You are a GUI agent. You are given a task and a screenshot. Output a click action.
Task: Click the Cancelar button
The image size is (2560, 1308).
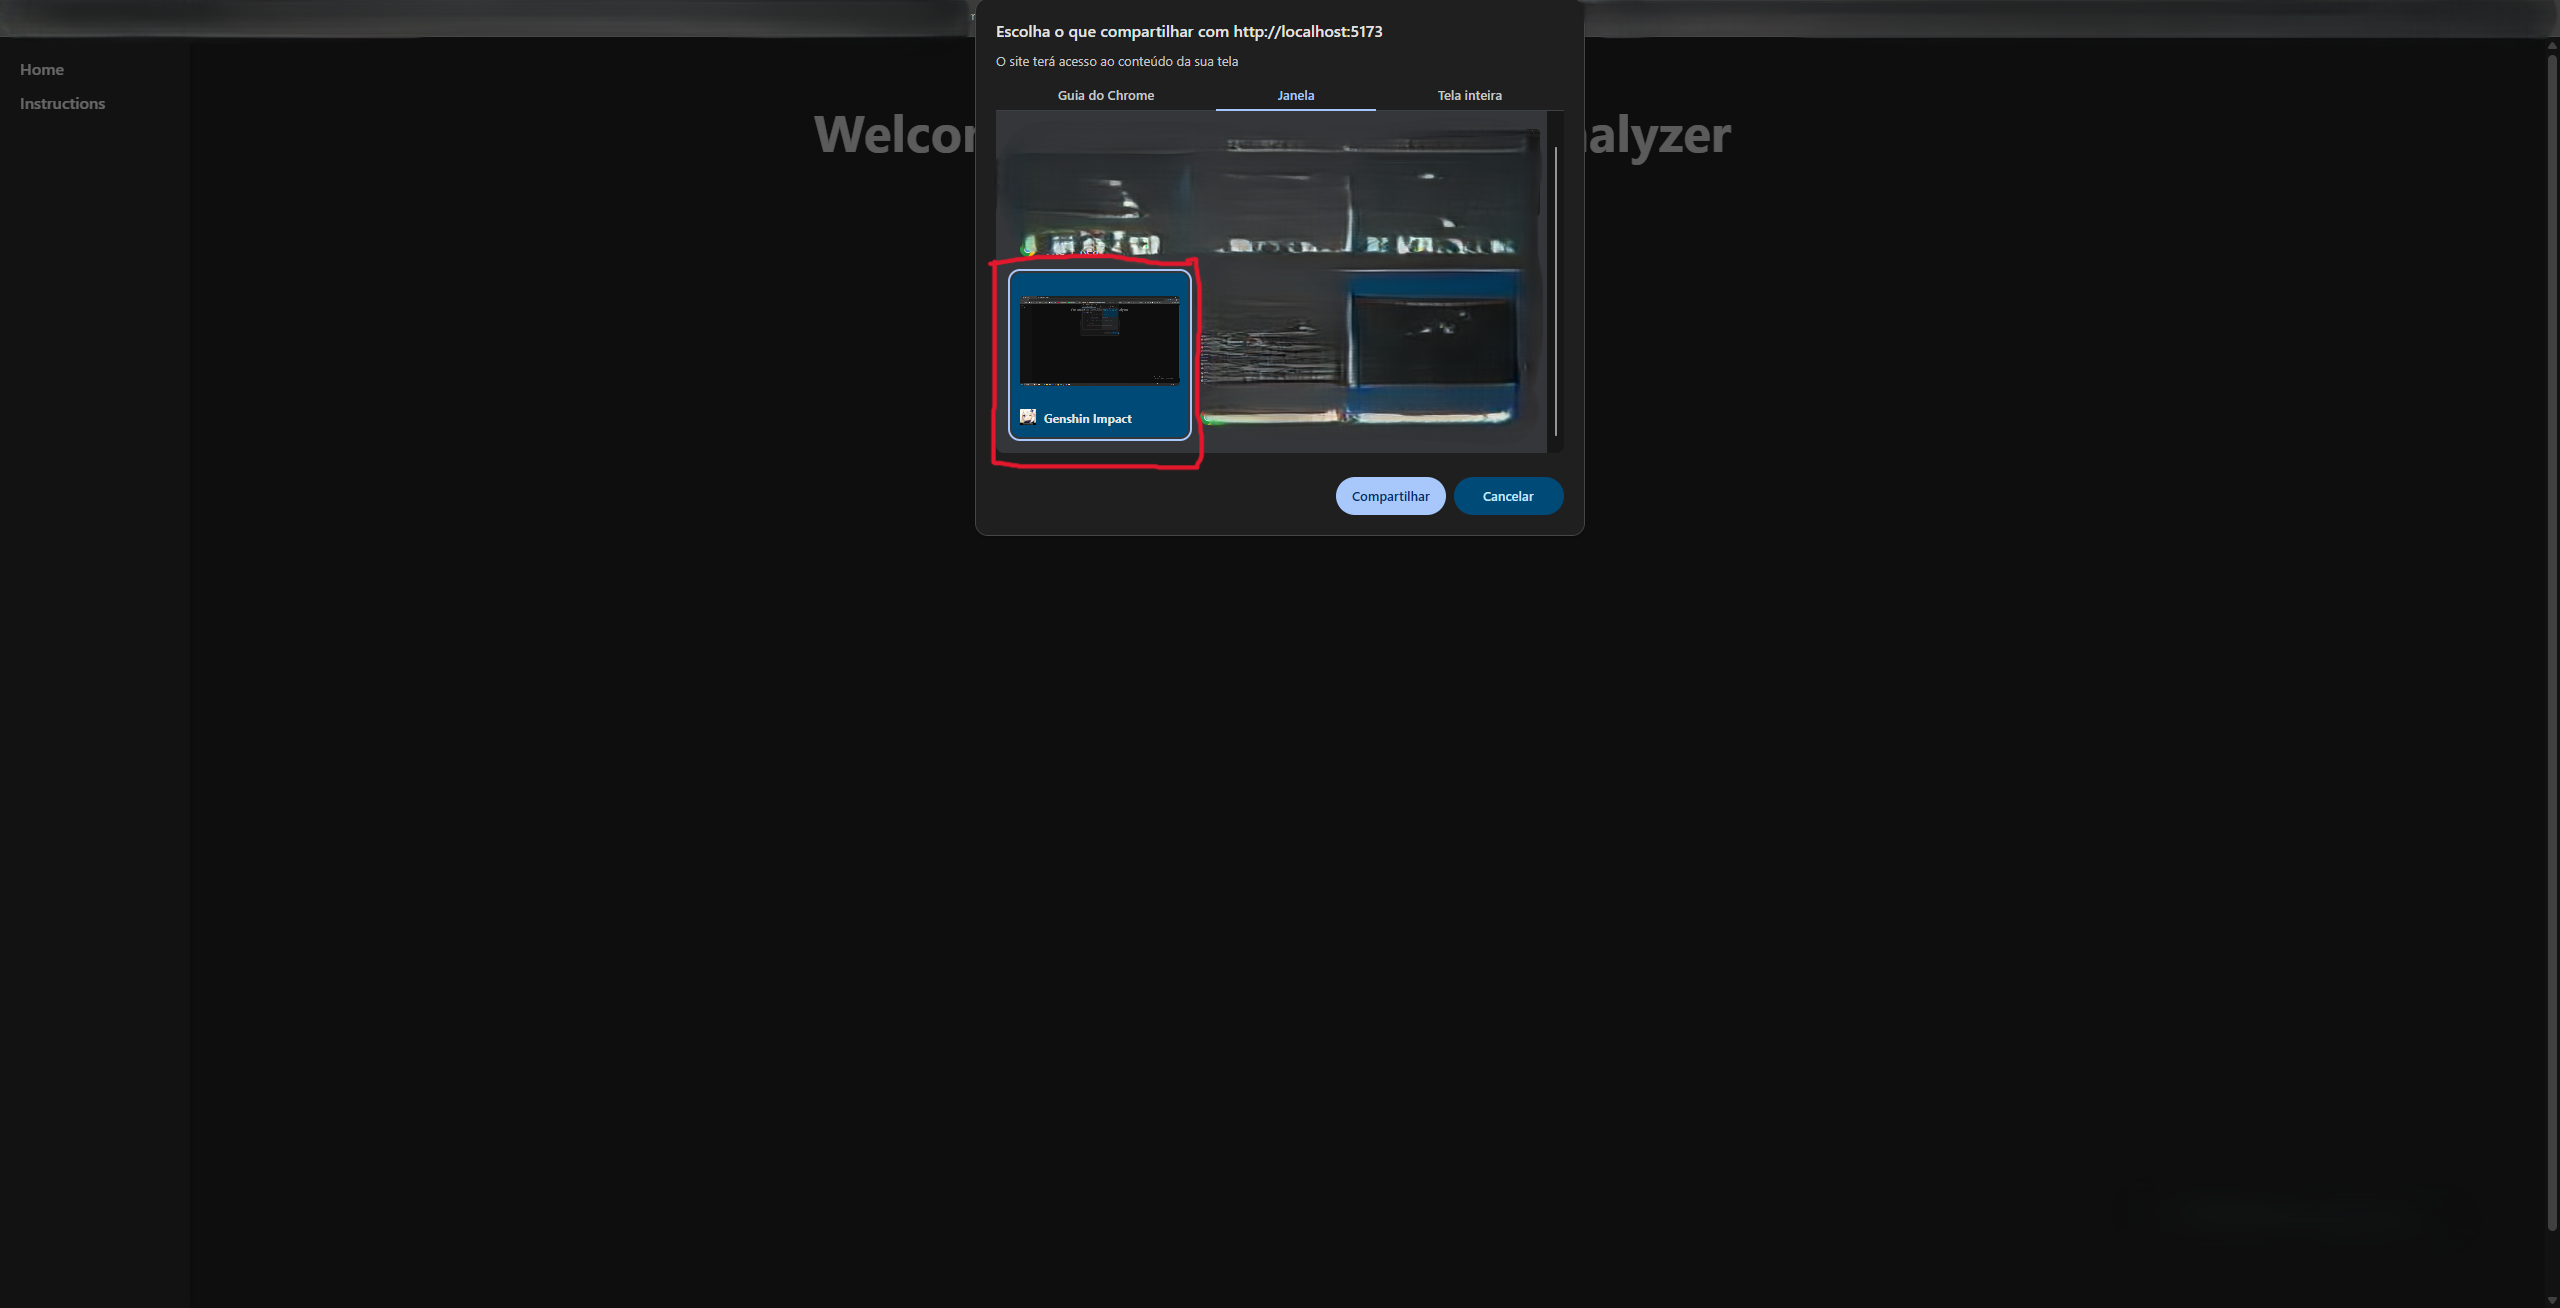click(x=1508, y=496)
